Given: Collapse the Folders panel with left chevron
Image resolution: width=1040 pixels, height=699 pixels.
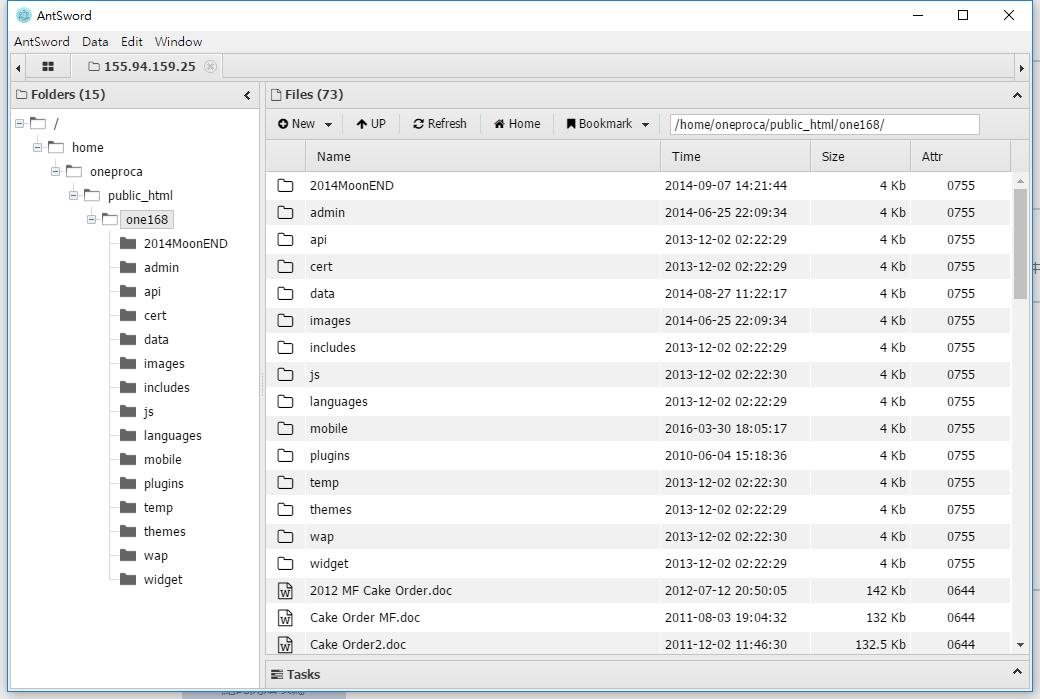Looking at the screenshot, I should 247,95.
